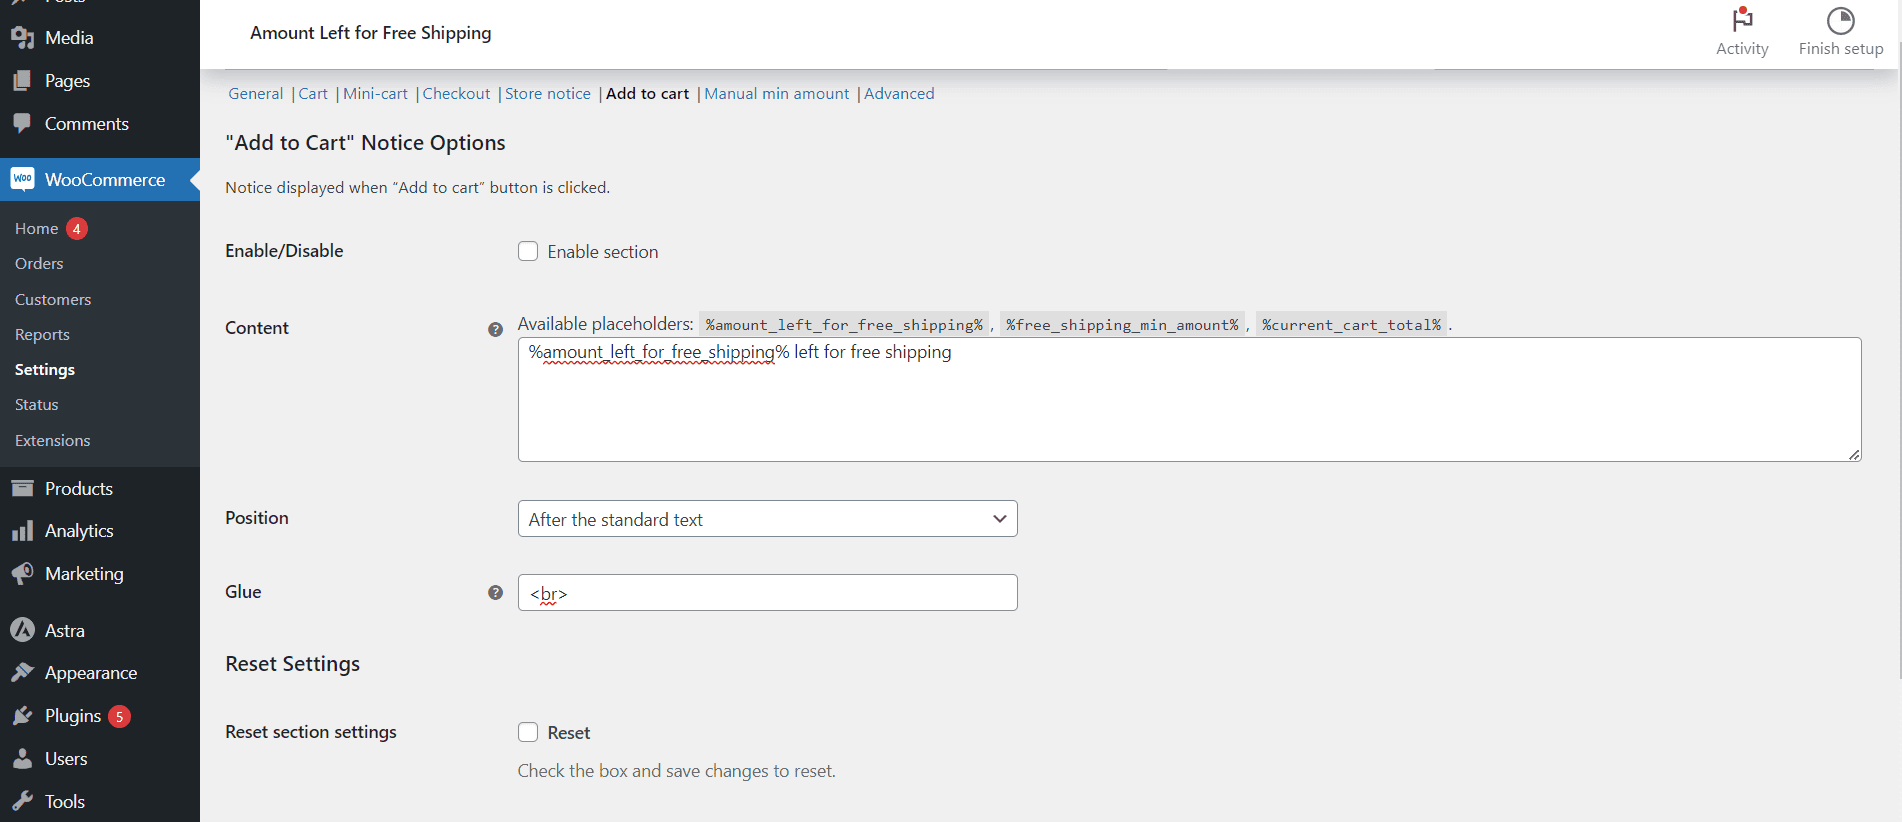Open the Cart settings tab
The image size is (1902, 822).
click(313, 93)
